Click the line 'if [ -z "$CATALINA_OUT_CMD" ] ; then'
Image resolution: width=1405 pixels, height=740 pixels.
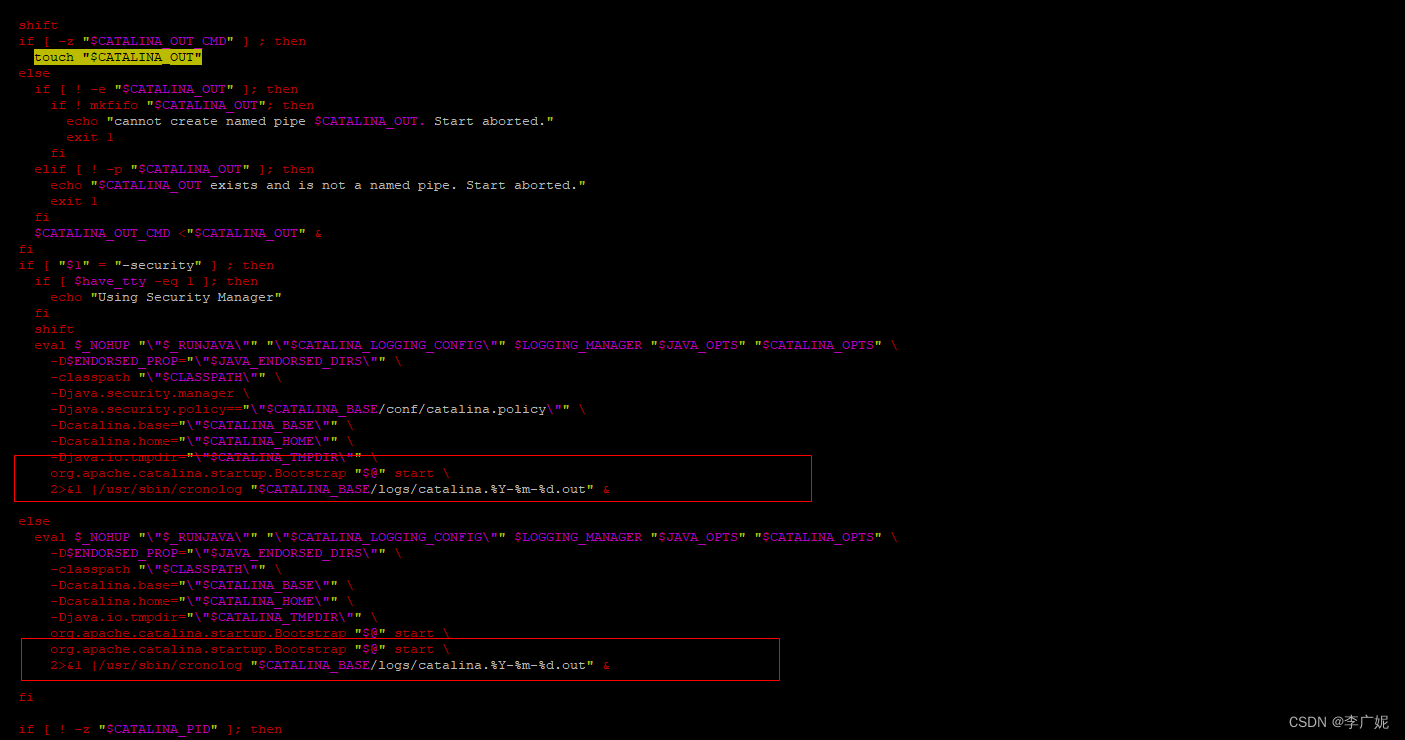(162, 41)
